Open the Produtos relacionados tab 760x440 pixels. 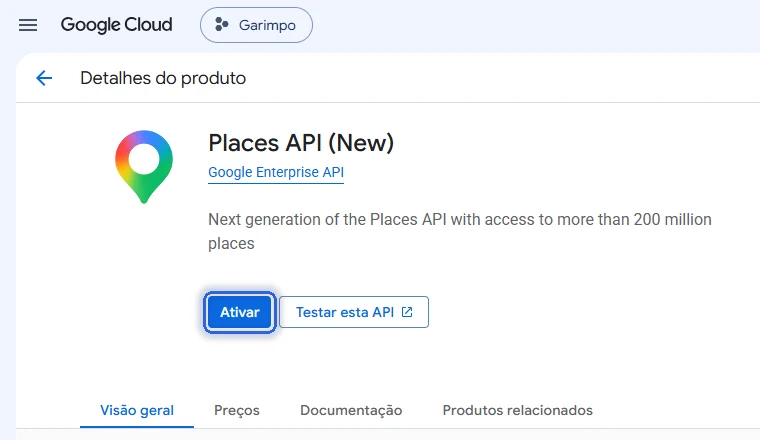point(518,410)
